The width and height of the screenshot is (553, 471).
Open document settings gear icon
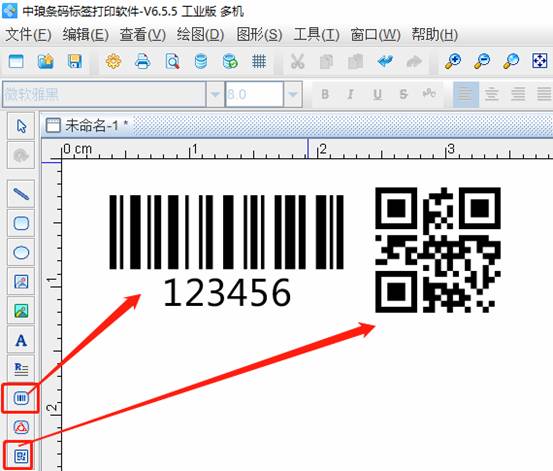(x=114, y=62)
